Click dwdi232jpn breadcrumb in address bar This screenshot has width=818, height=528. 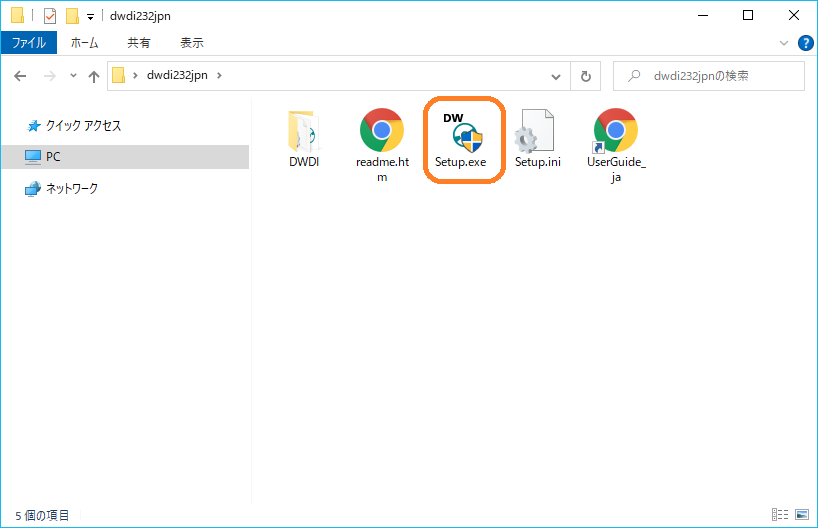[x=177, y=76]
